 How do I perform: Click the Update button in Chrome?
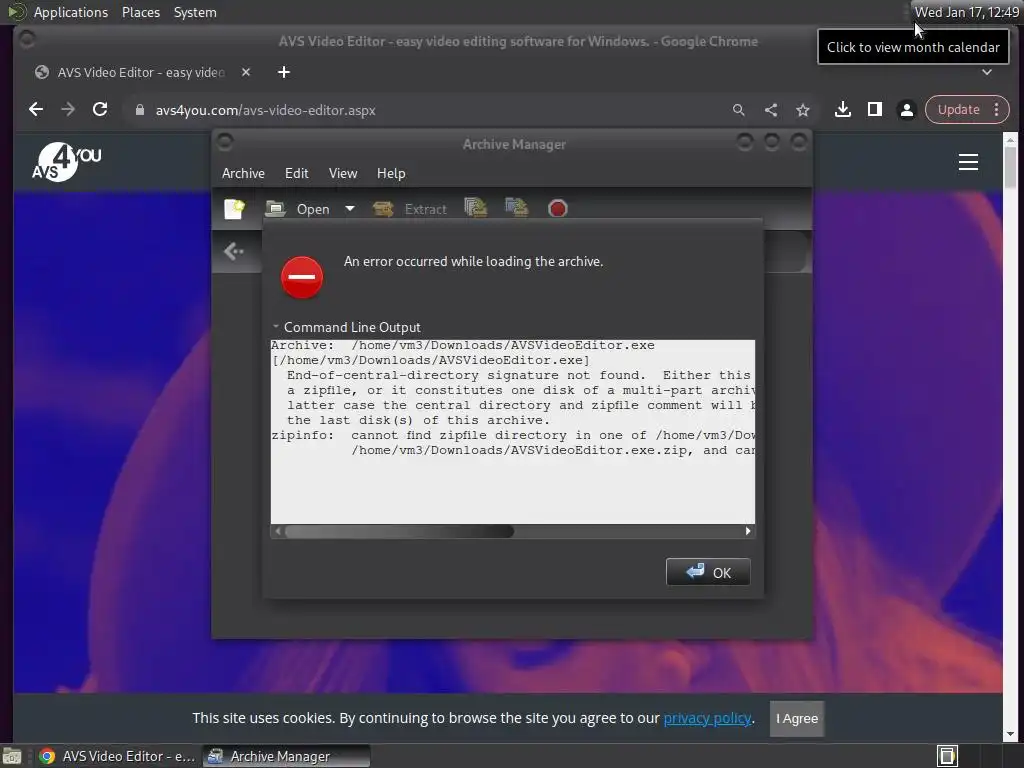958,110
